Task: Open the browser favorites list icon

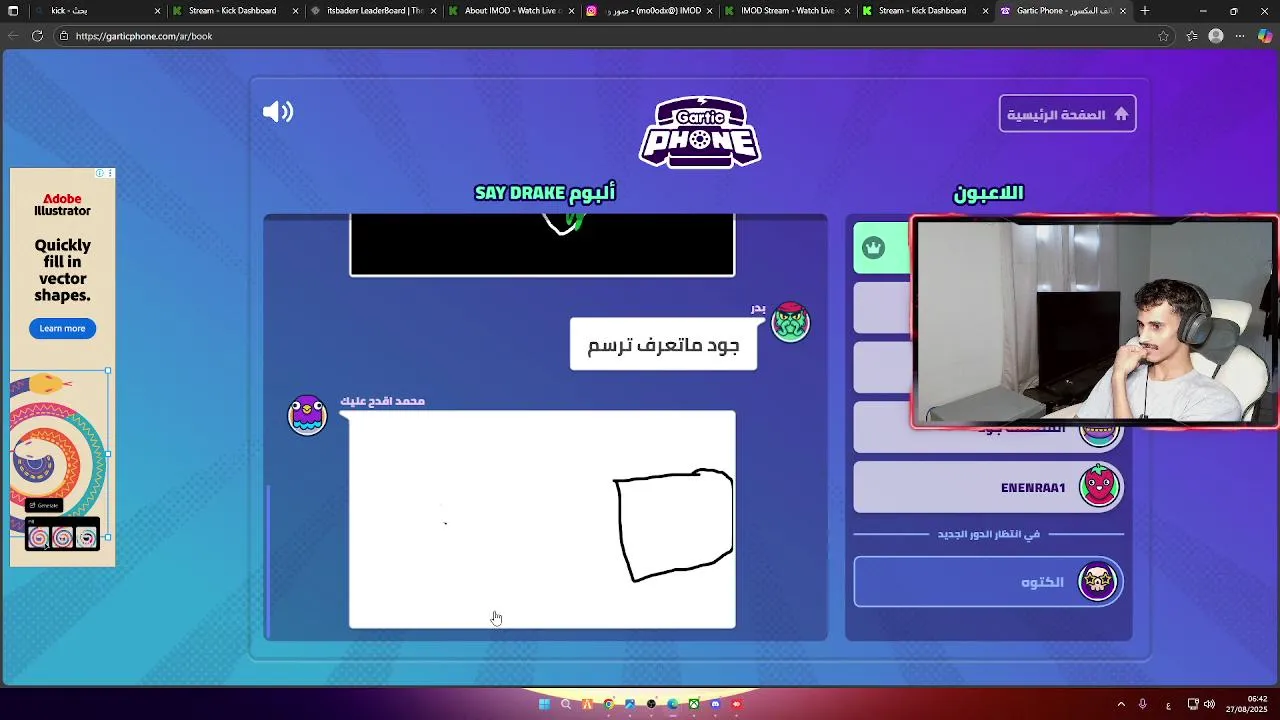Action: (x=1192, y=36)
